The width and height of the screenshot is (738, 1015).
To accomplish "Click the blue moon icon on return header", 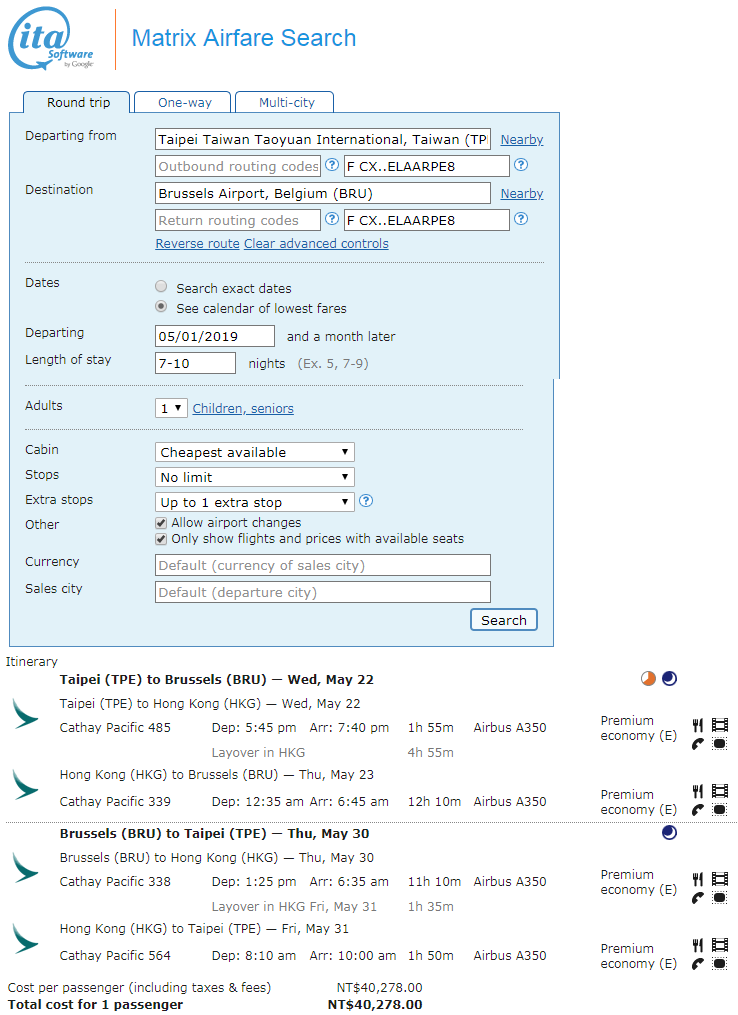I will click(x=669, y=832).
